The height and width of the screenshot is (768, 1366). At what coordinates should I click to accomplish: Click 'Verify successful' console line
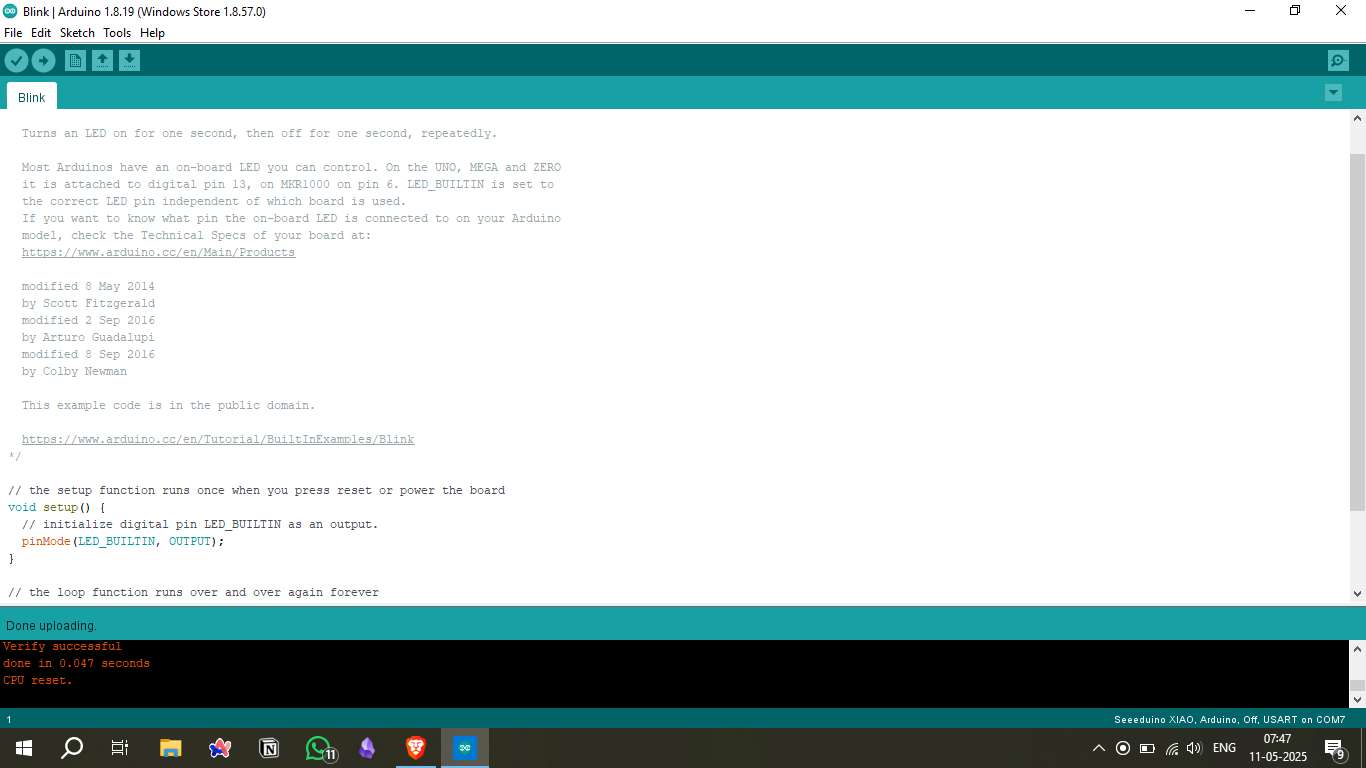(x=62, y=647)
